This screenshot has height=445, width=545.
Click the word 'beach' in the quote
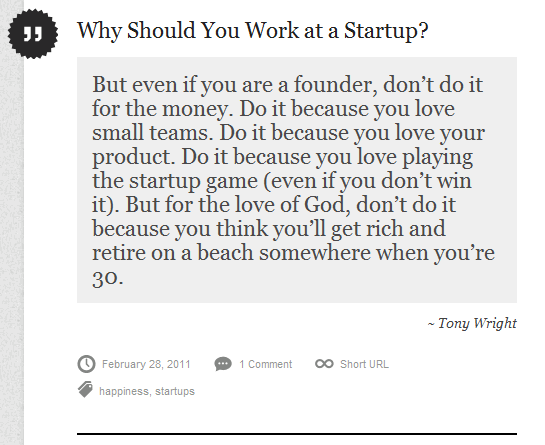(x=225, y=252)
